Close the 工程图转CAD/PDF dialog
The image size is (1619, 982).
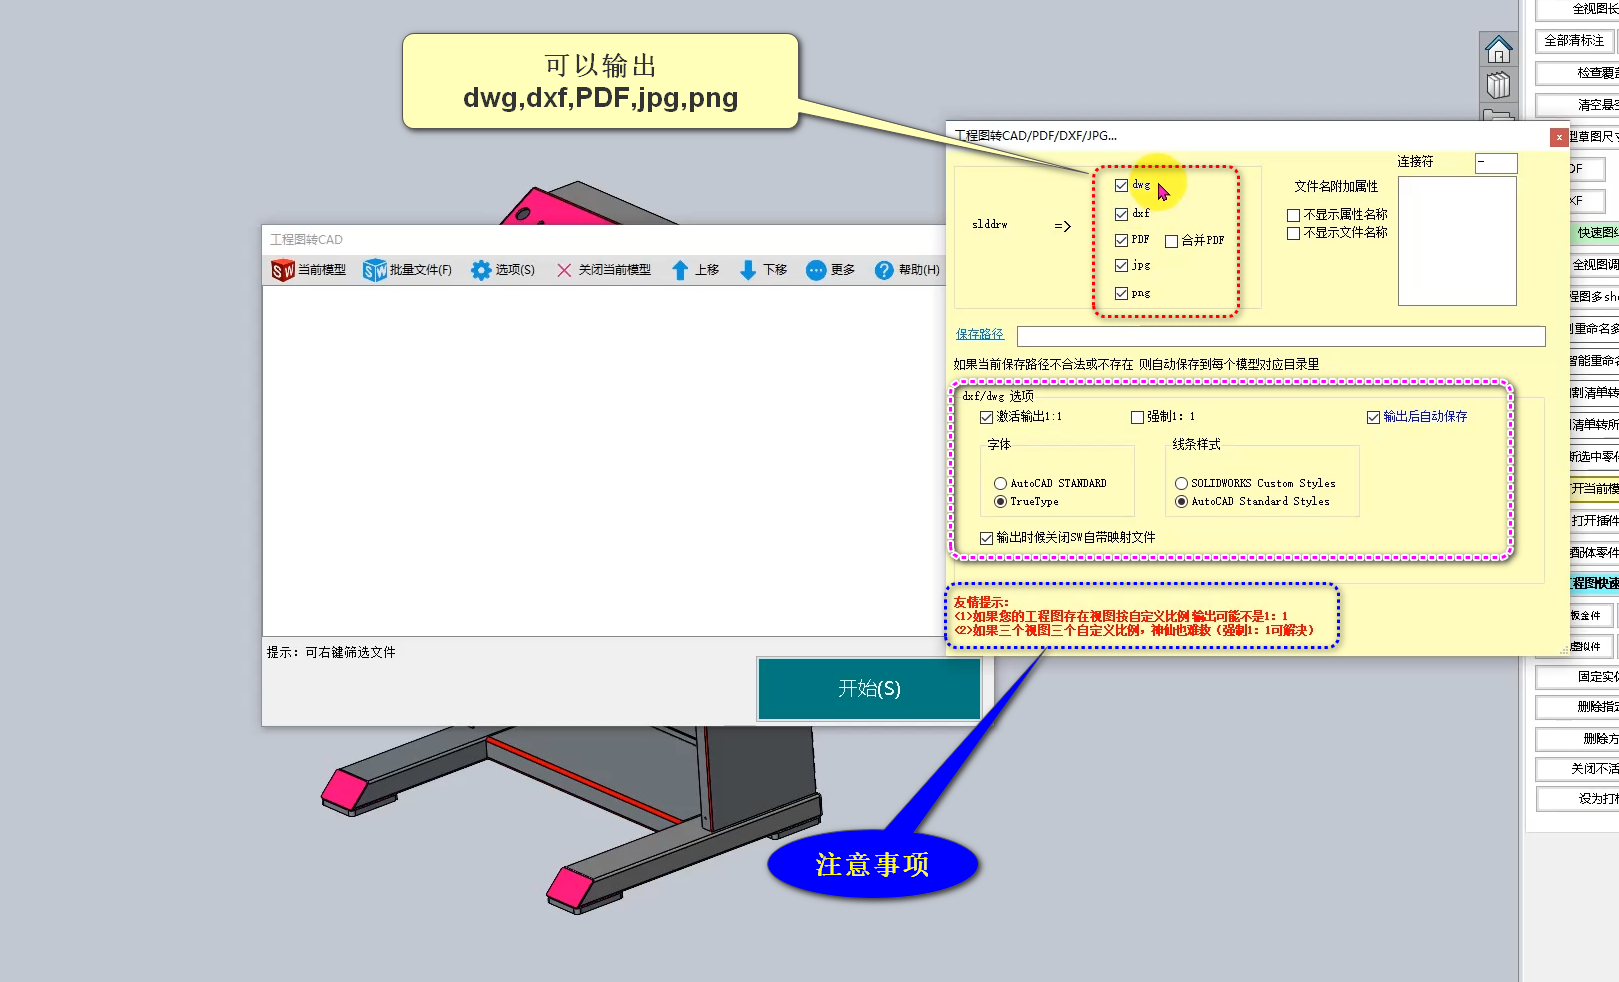click(x=1559, y=137)
